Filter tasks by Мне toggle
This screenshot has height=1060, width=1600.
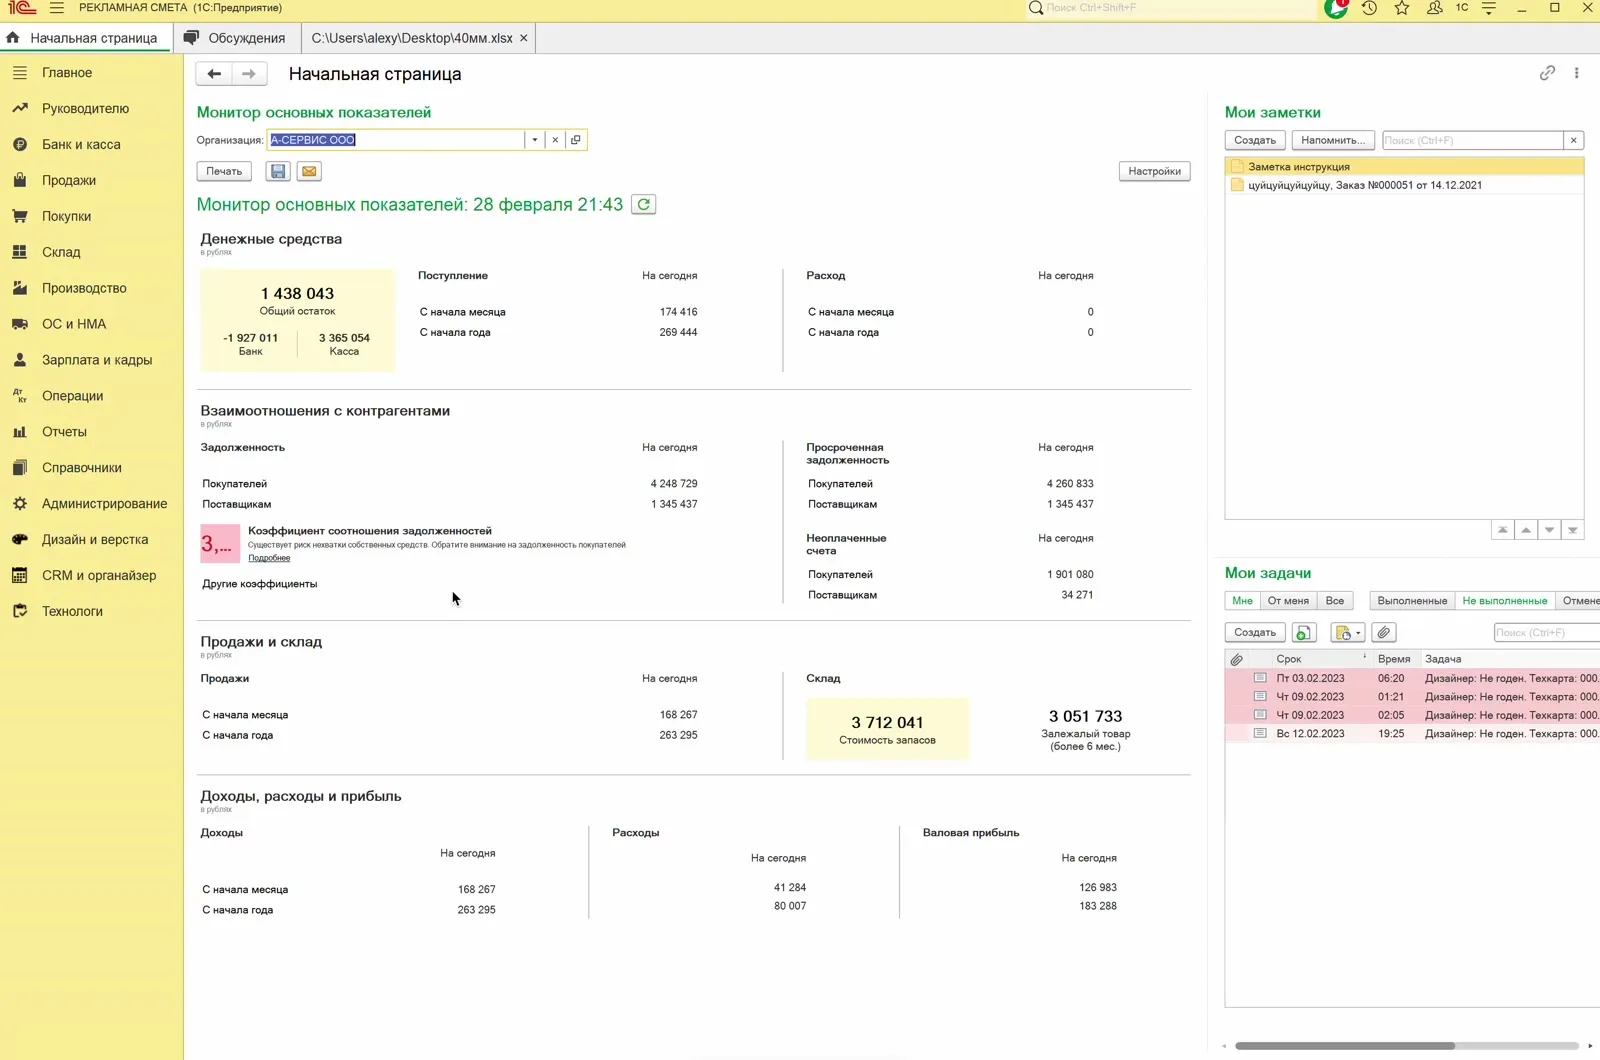(1242, 601)
